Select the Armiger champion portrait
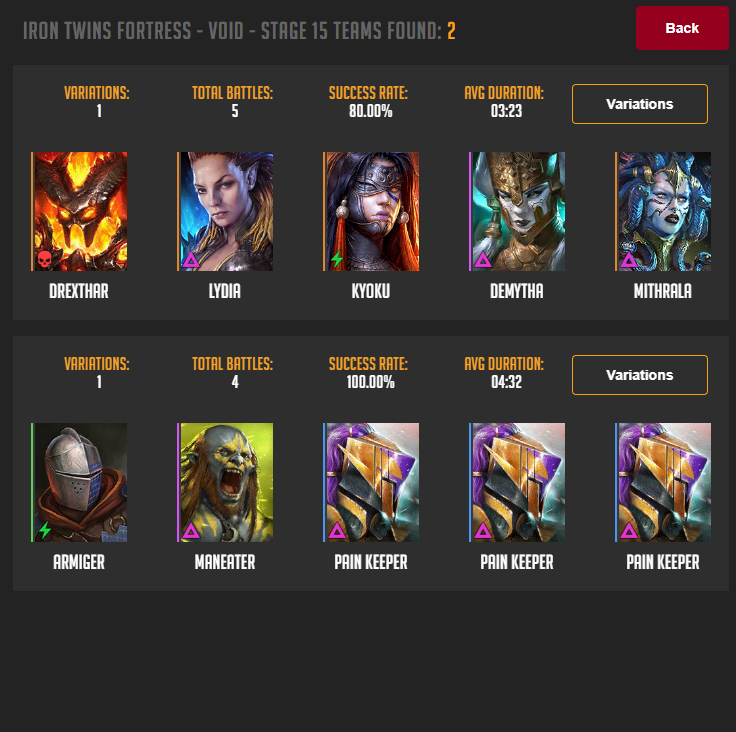Screen dimensions: 736x732 coord(79,482)
